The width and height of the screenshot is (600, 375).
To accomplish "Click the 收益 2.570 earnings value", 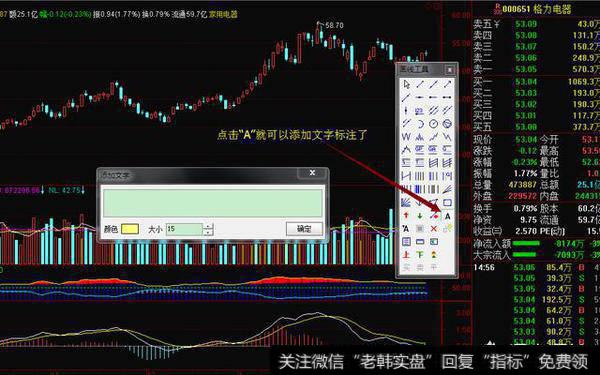I will tap(526, 231).
